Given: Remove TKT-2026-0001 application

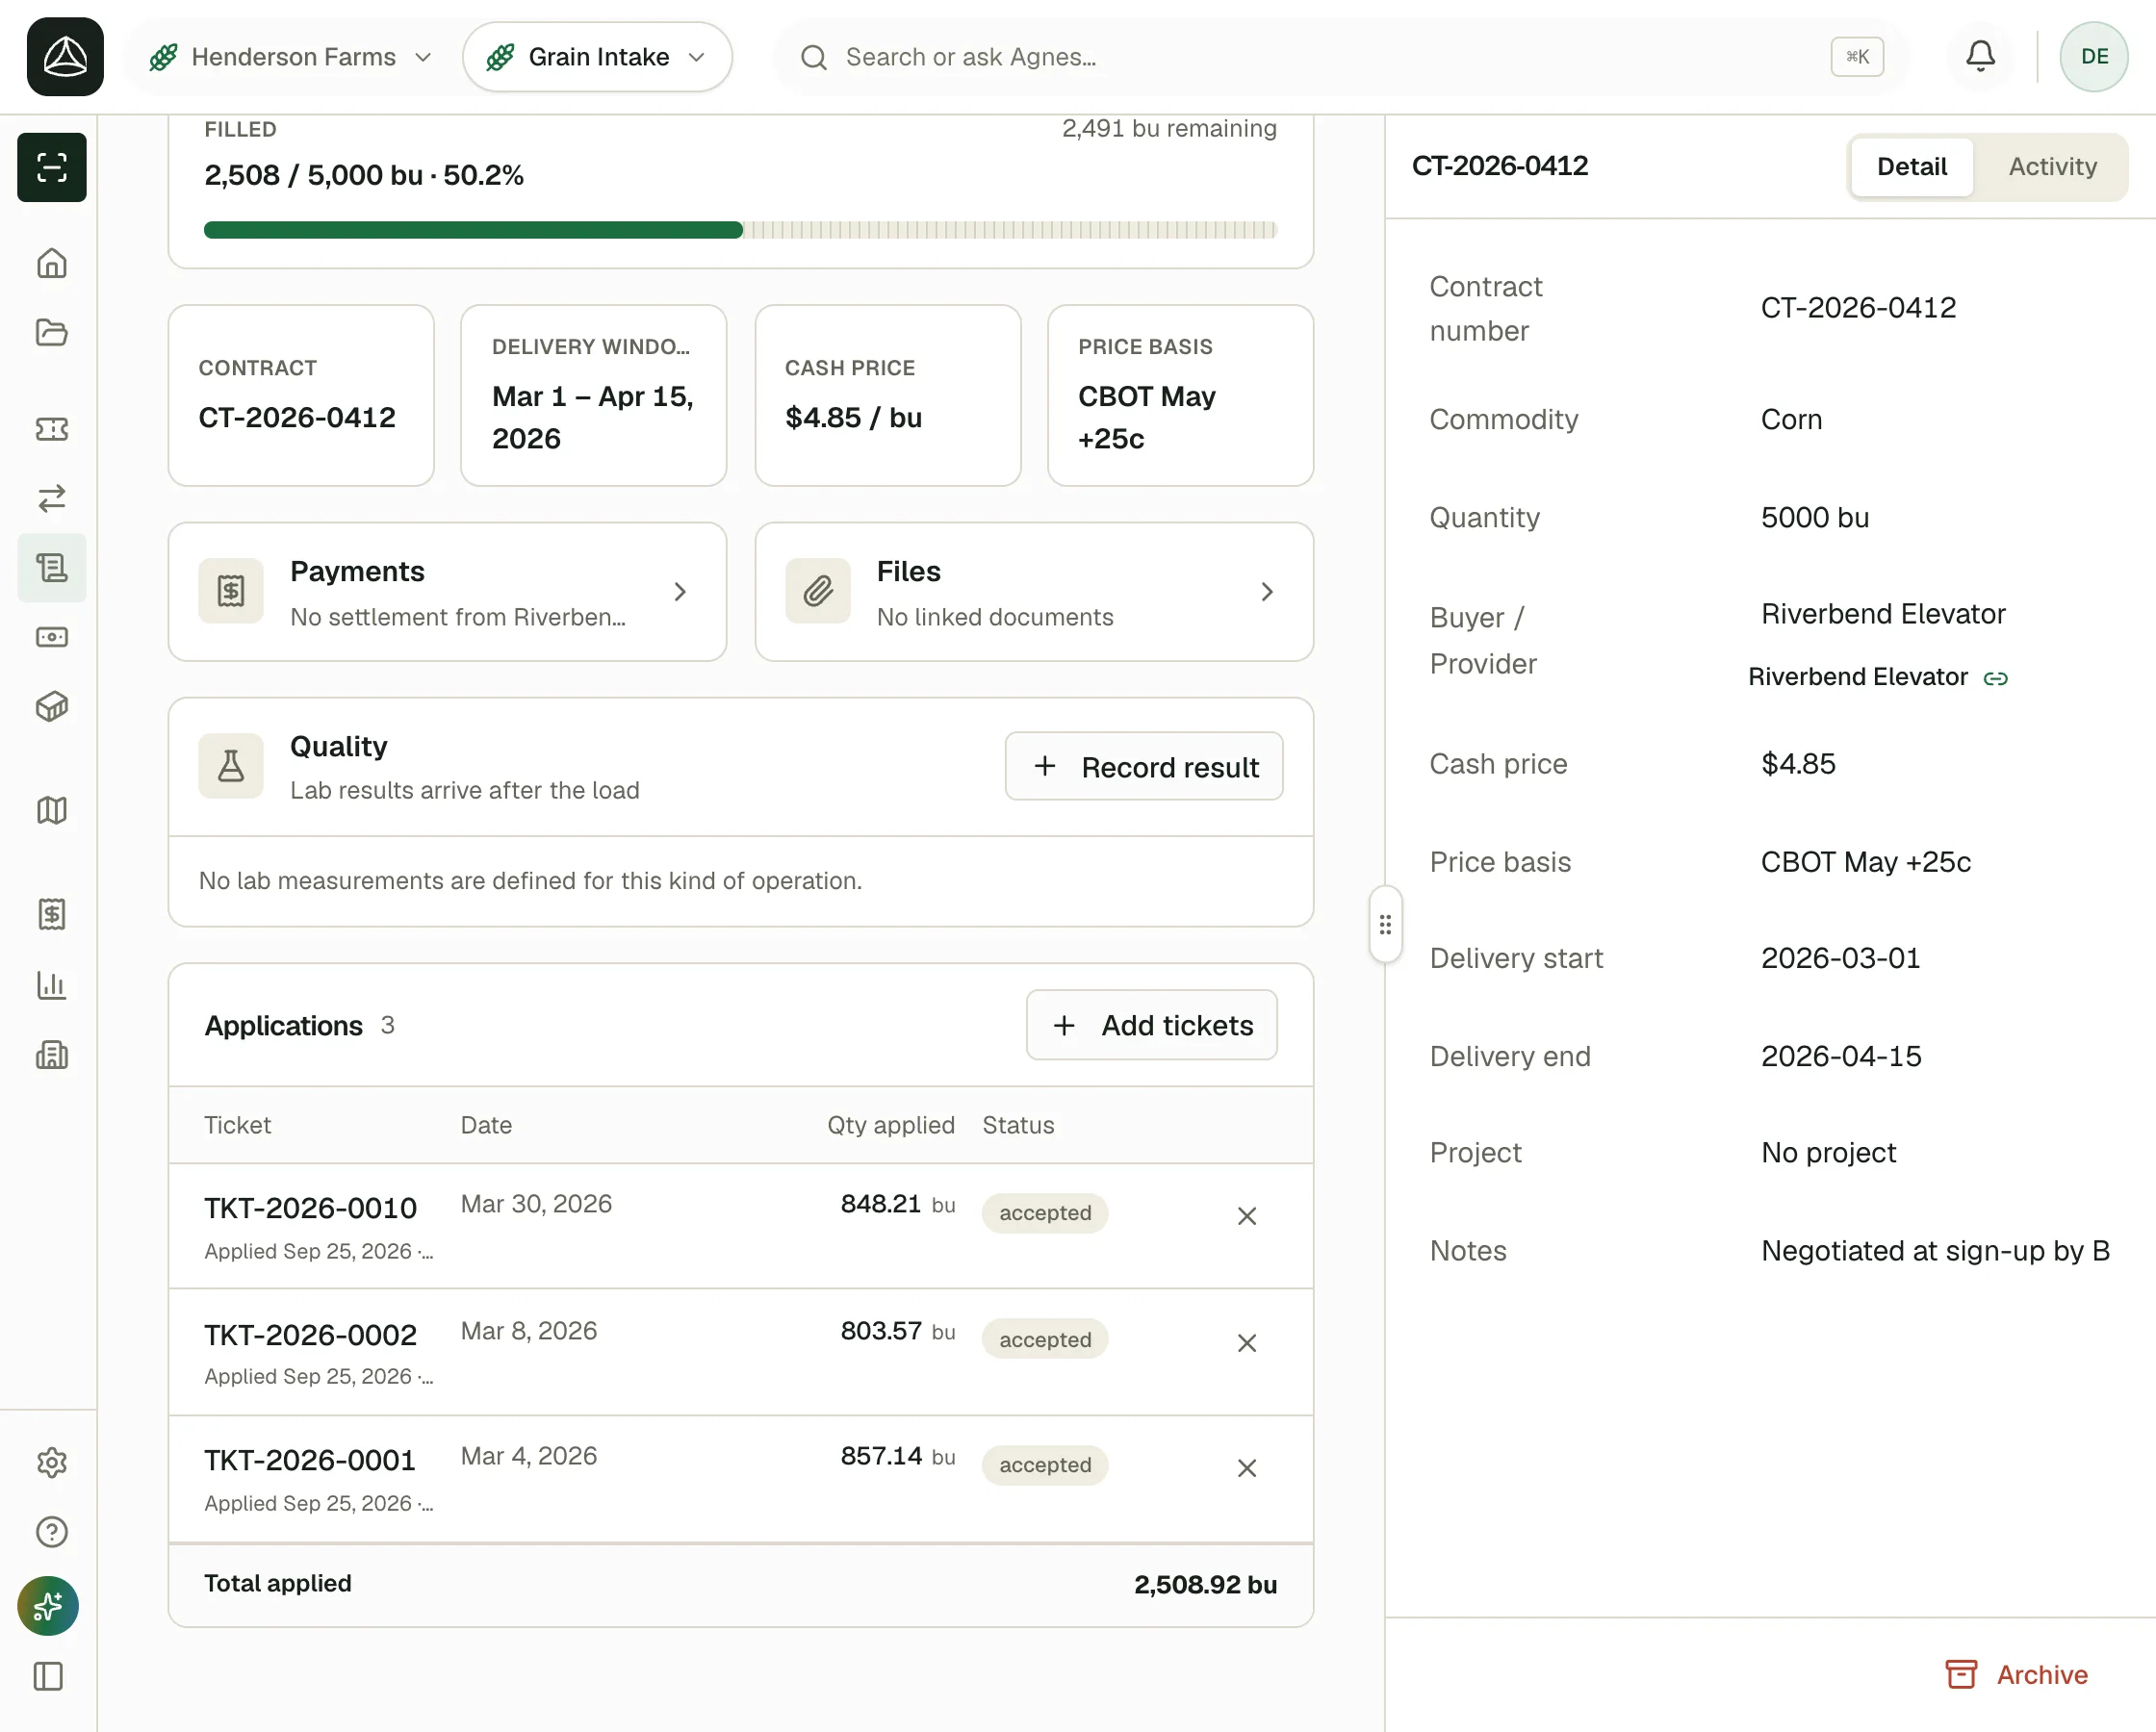Looking at the screenshot, I should click(1247, 1468).
